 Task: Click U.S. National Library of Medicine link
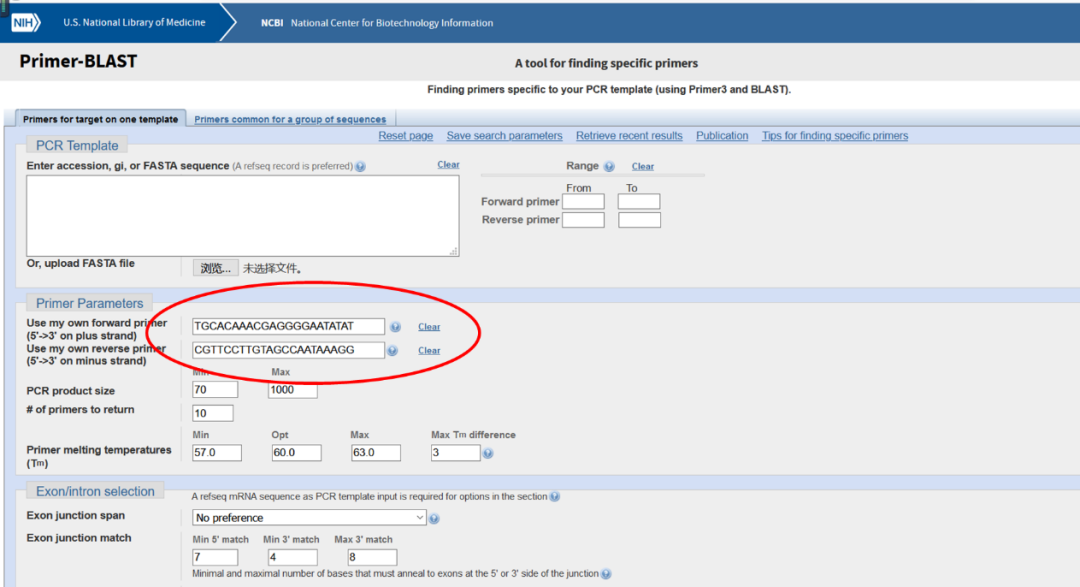coord(134,23)
